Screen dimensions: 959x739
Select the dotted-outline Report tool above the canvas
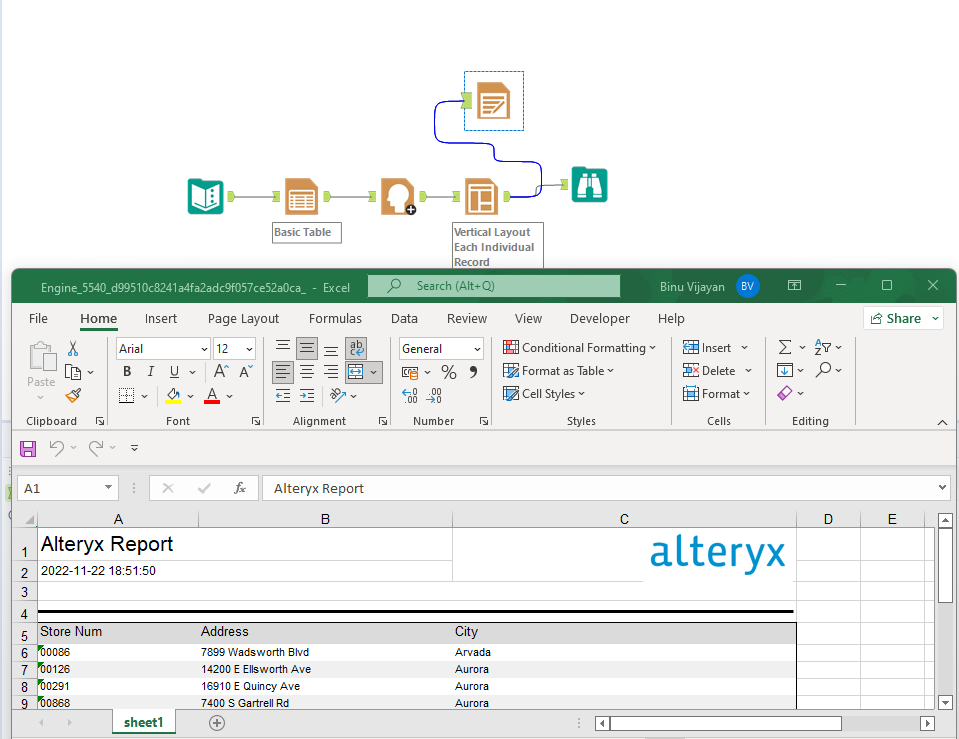[493, 100]
